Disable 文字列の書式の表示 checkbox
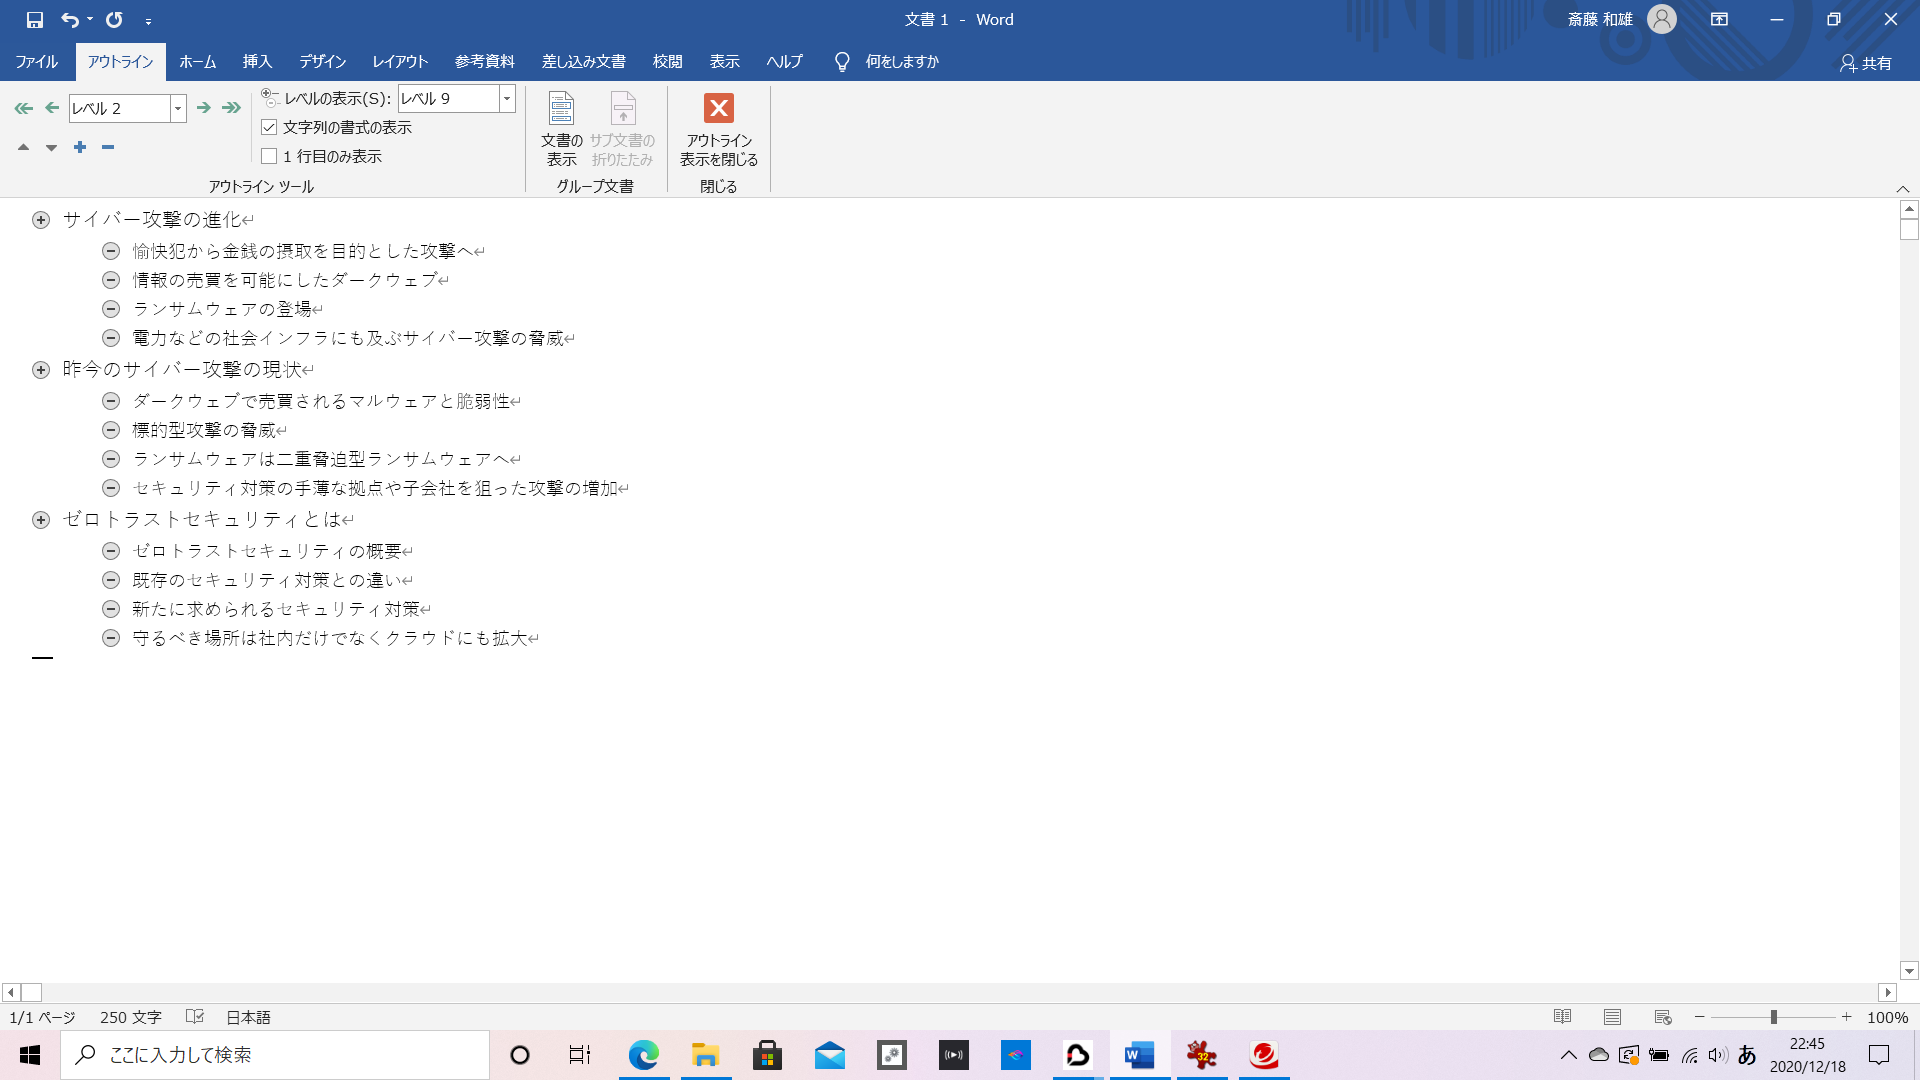This screenshot has height=1080, width=1920. (x=268, y=127)
